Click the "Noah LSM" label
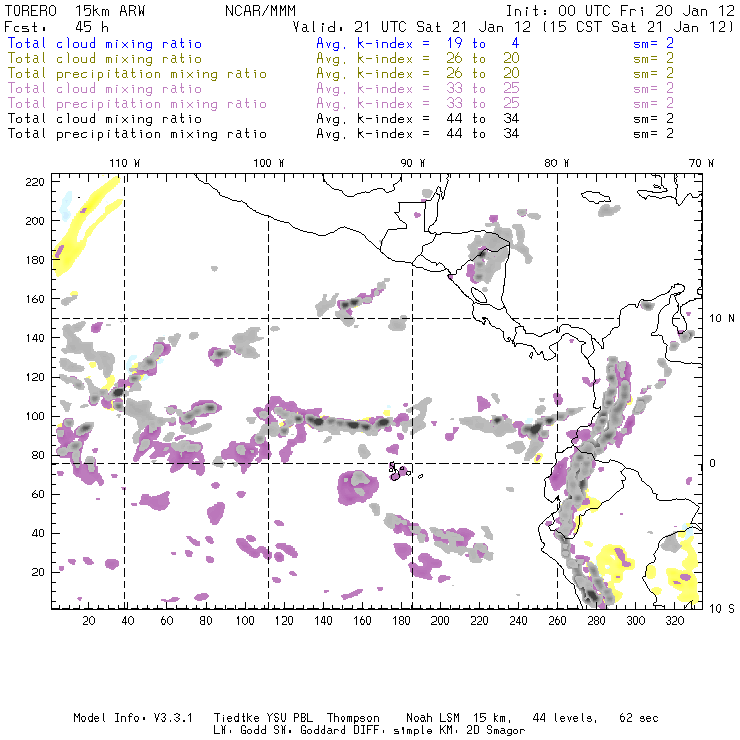 click(x=433, y=718)
